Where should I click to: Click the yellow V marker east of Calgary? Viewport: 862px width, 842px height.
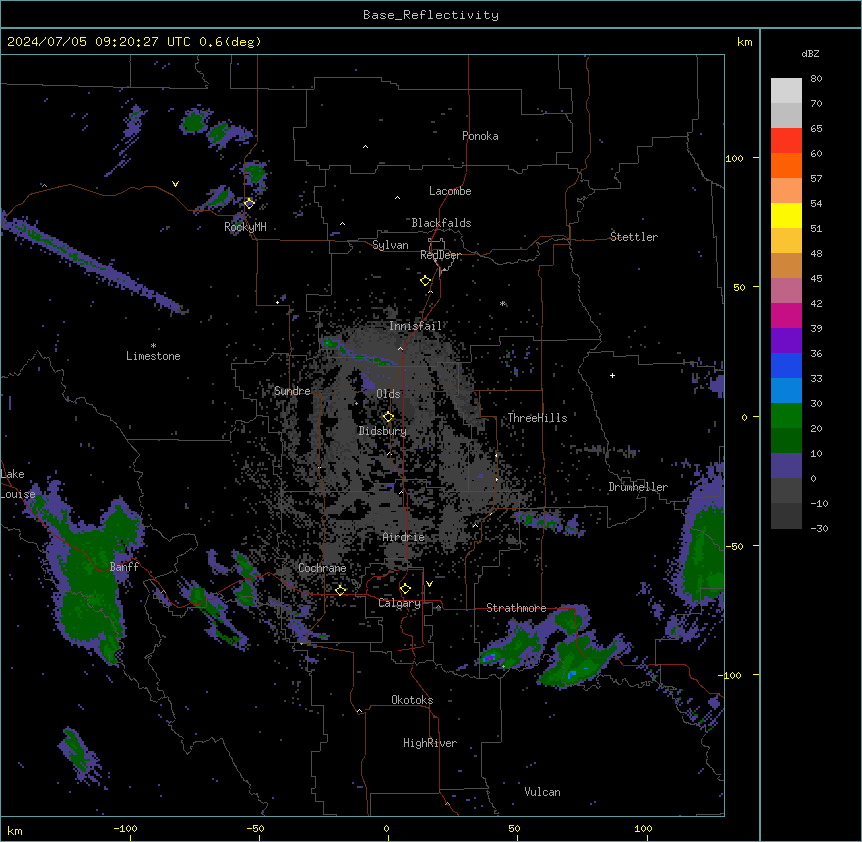pos(429,584)
